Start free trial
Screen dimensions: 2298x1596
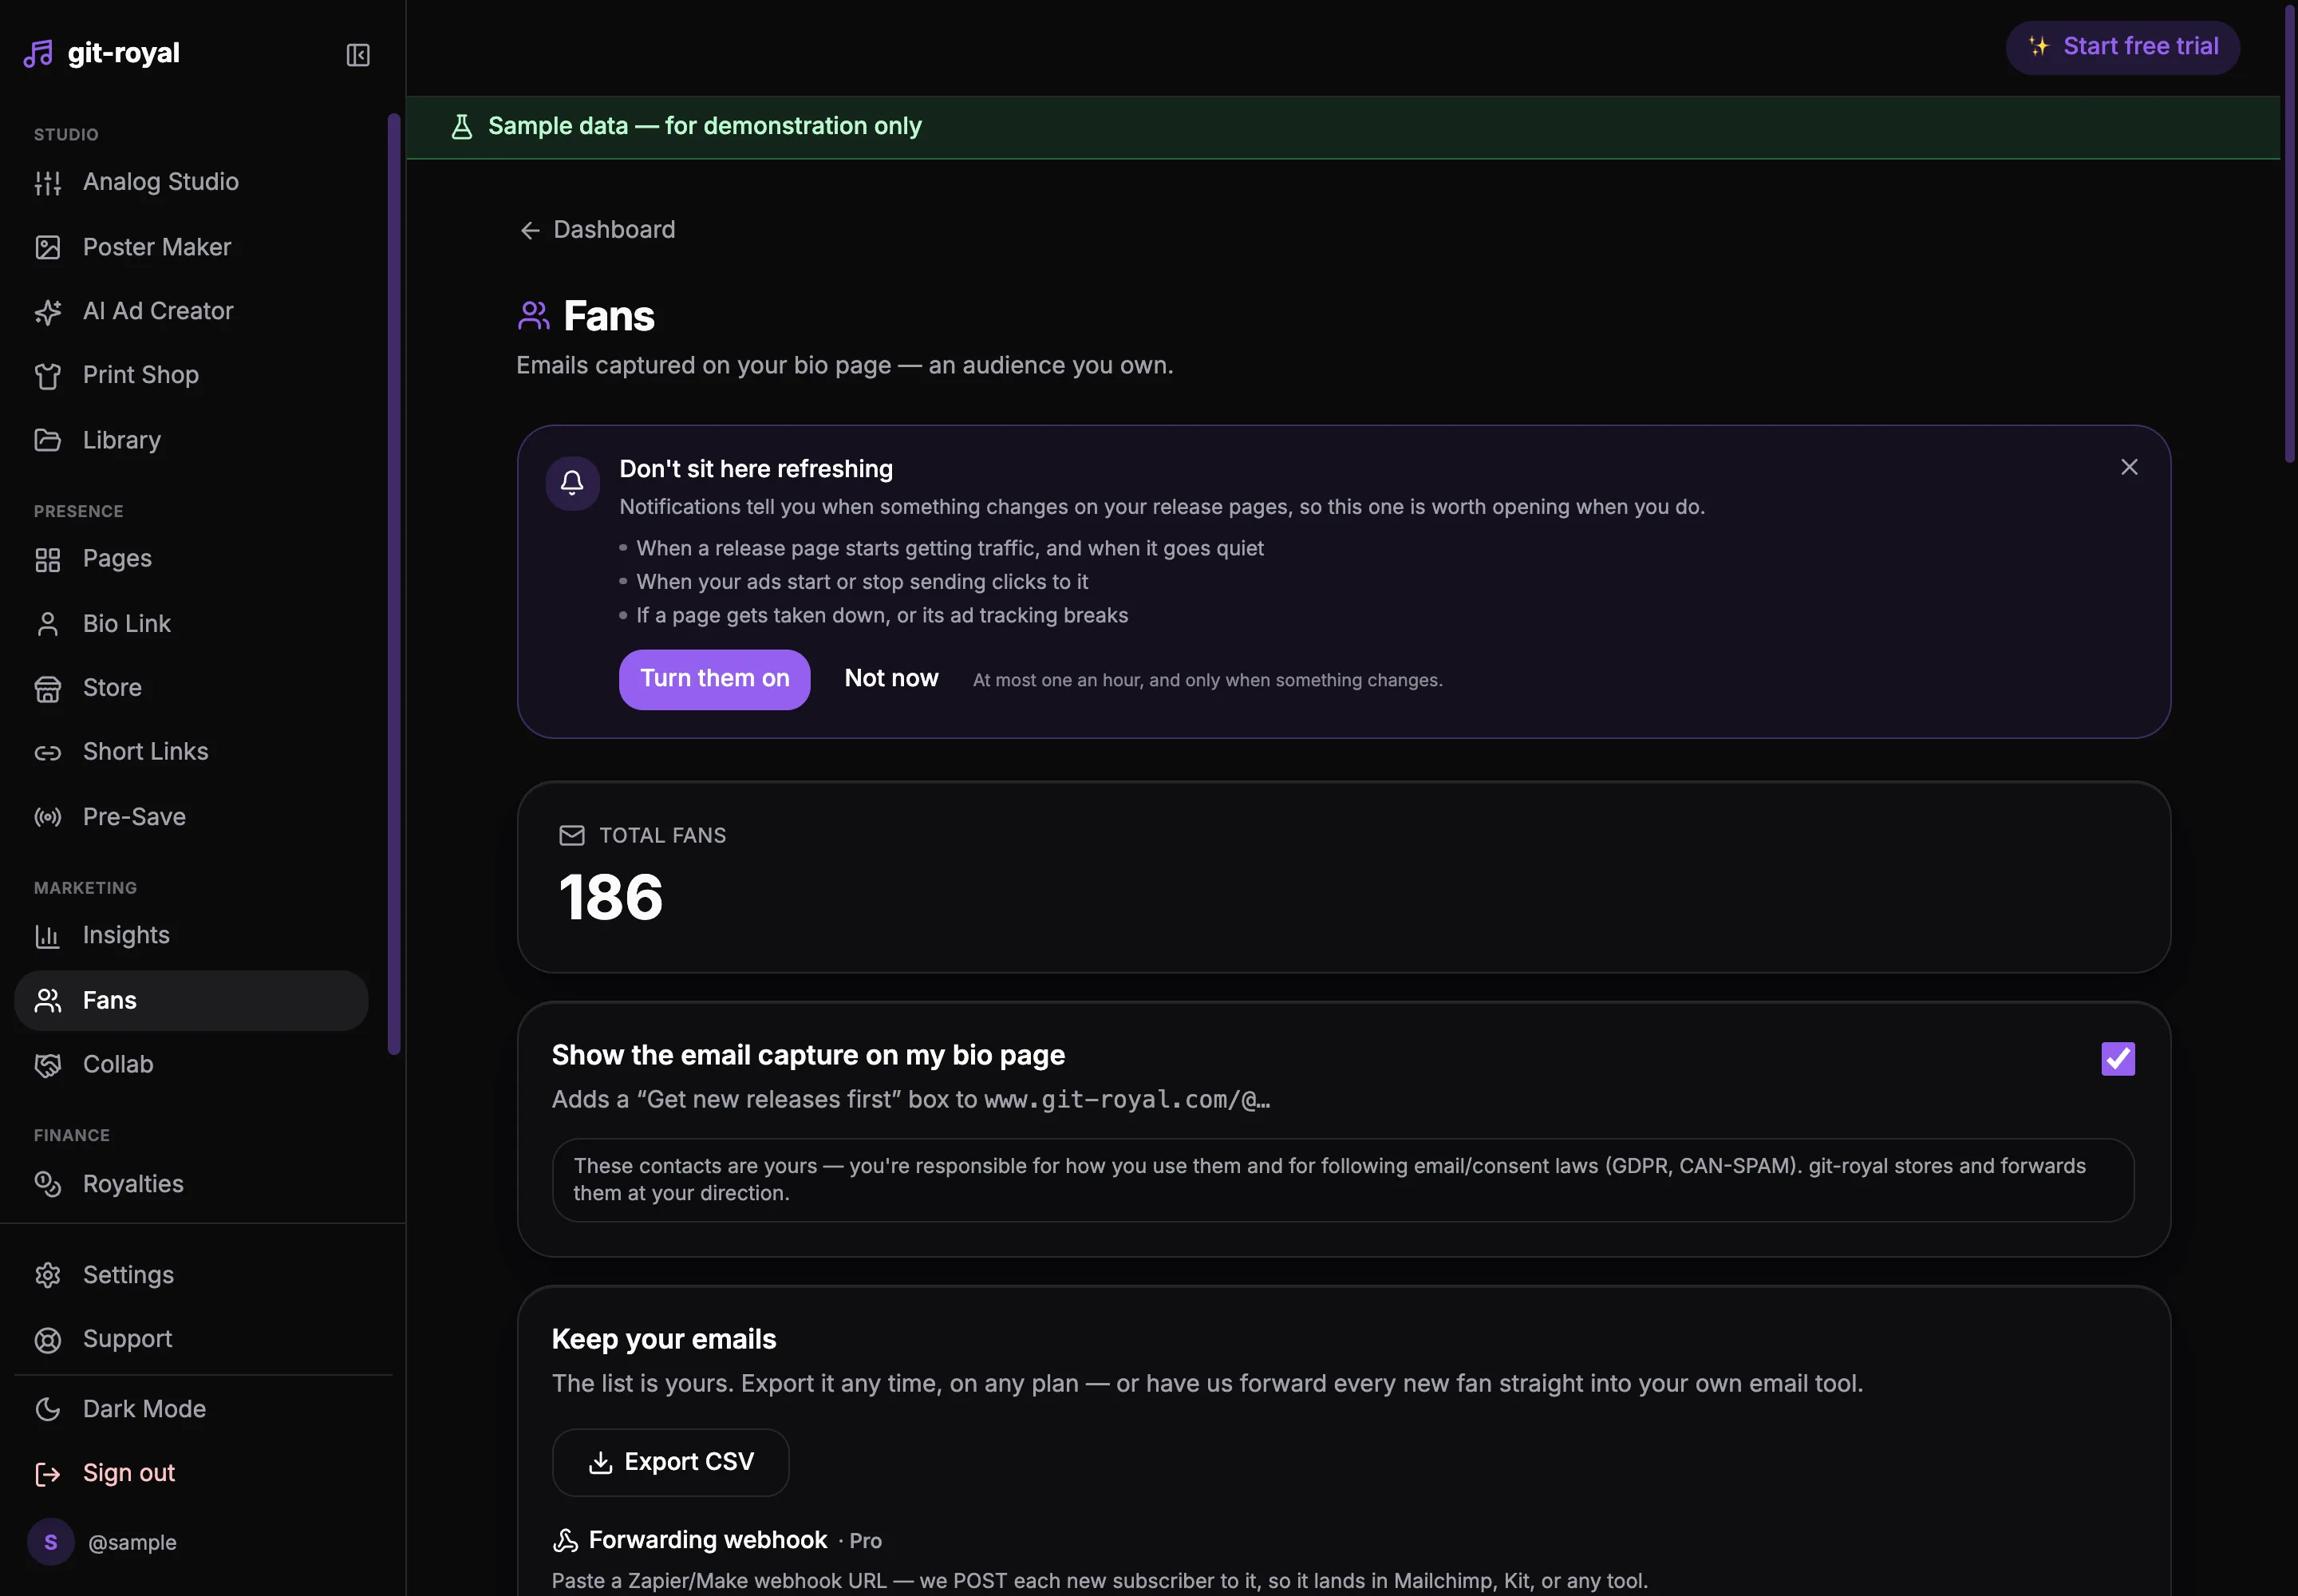[x=2122, y=47]
